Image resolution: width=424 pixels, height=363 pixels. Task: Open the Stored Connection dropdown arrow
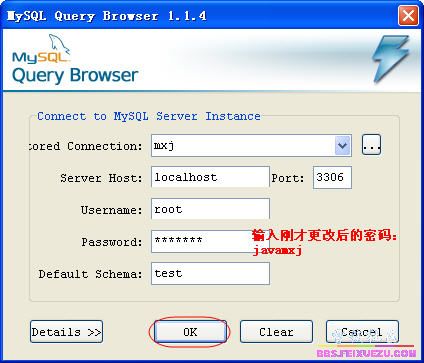(x=343, y=145)
